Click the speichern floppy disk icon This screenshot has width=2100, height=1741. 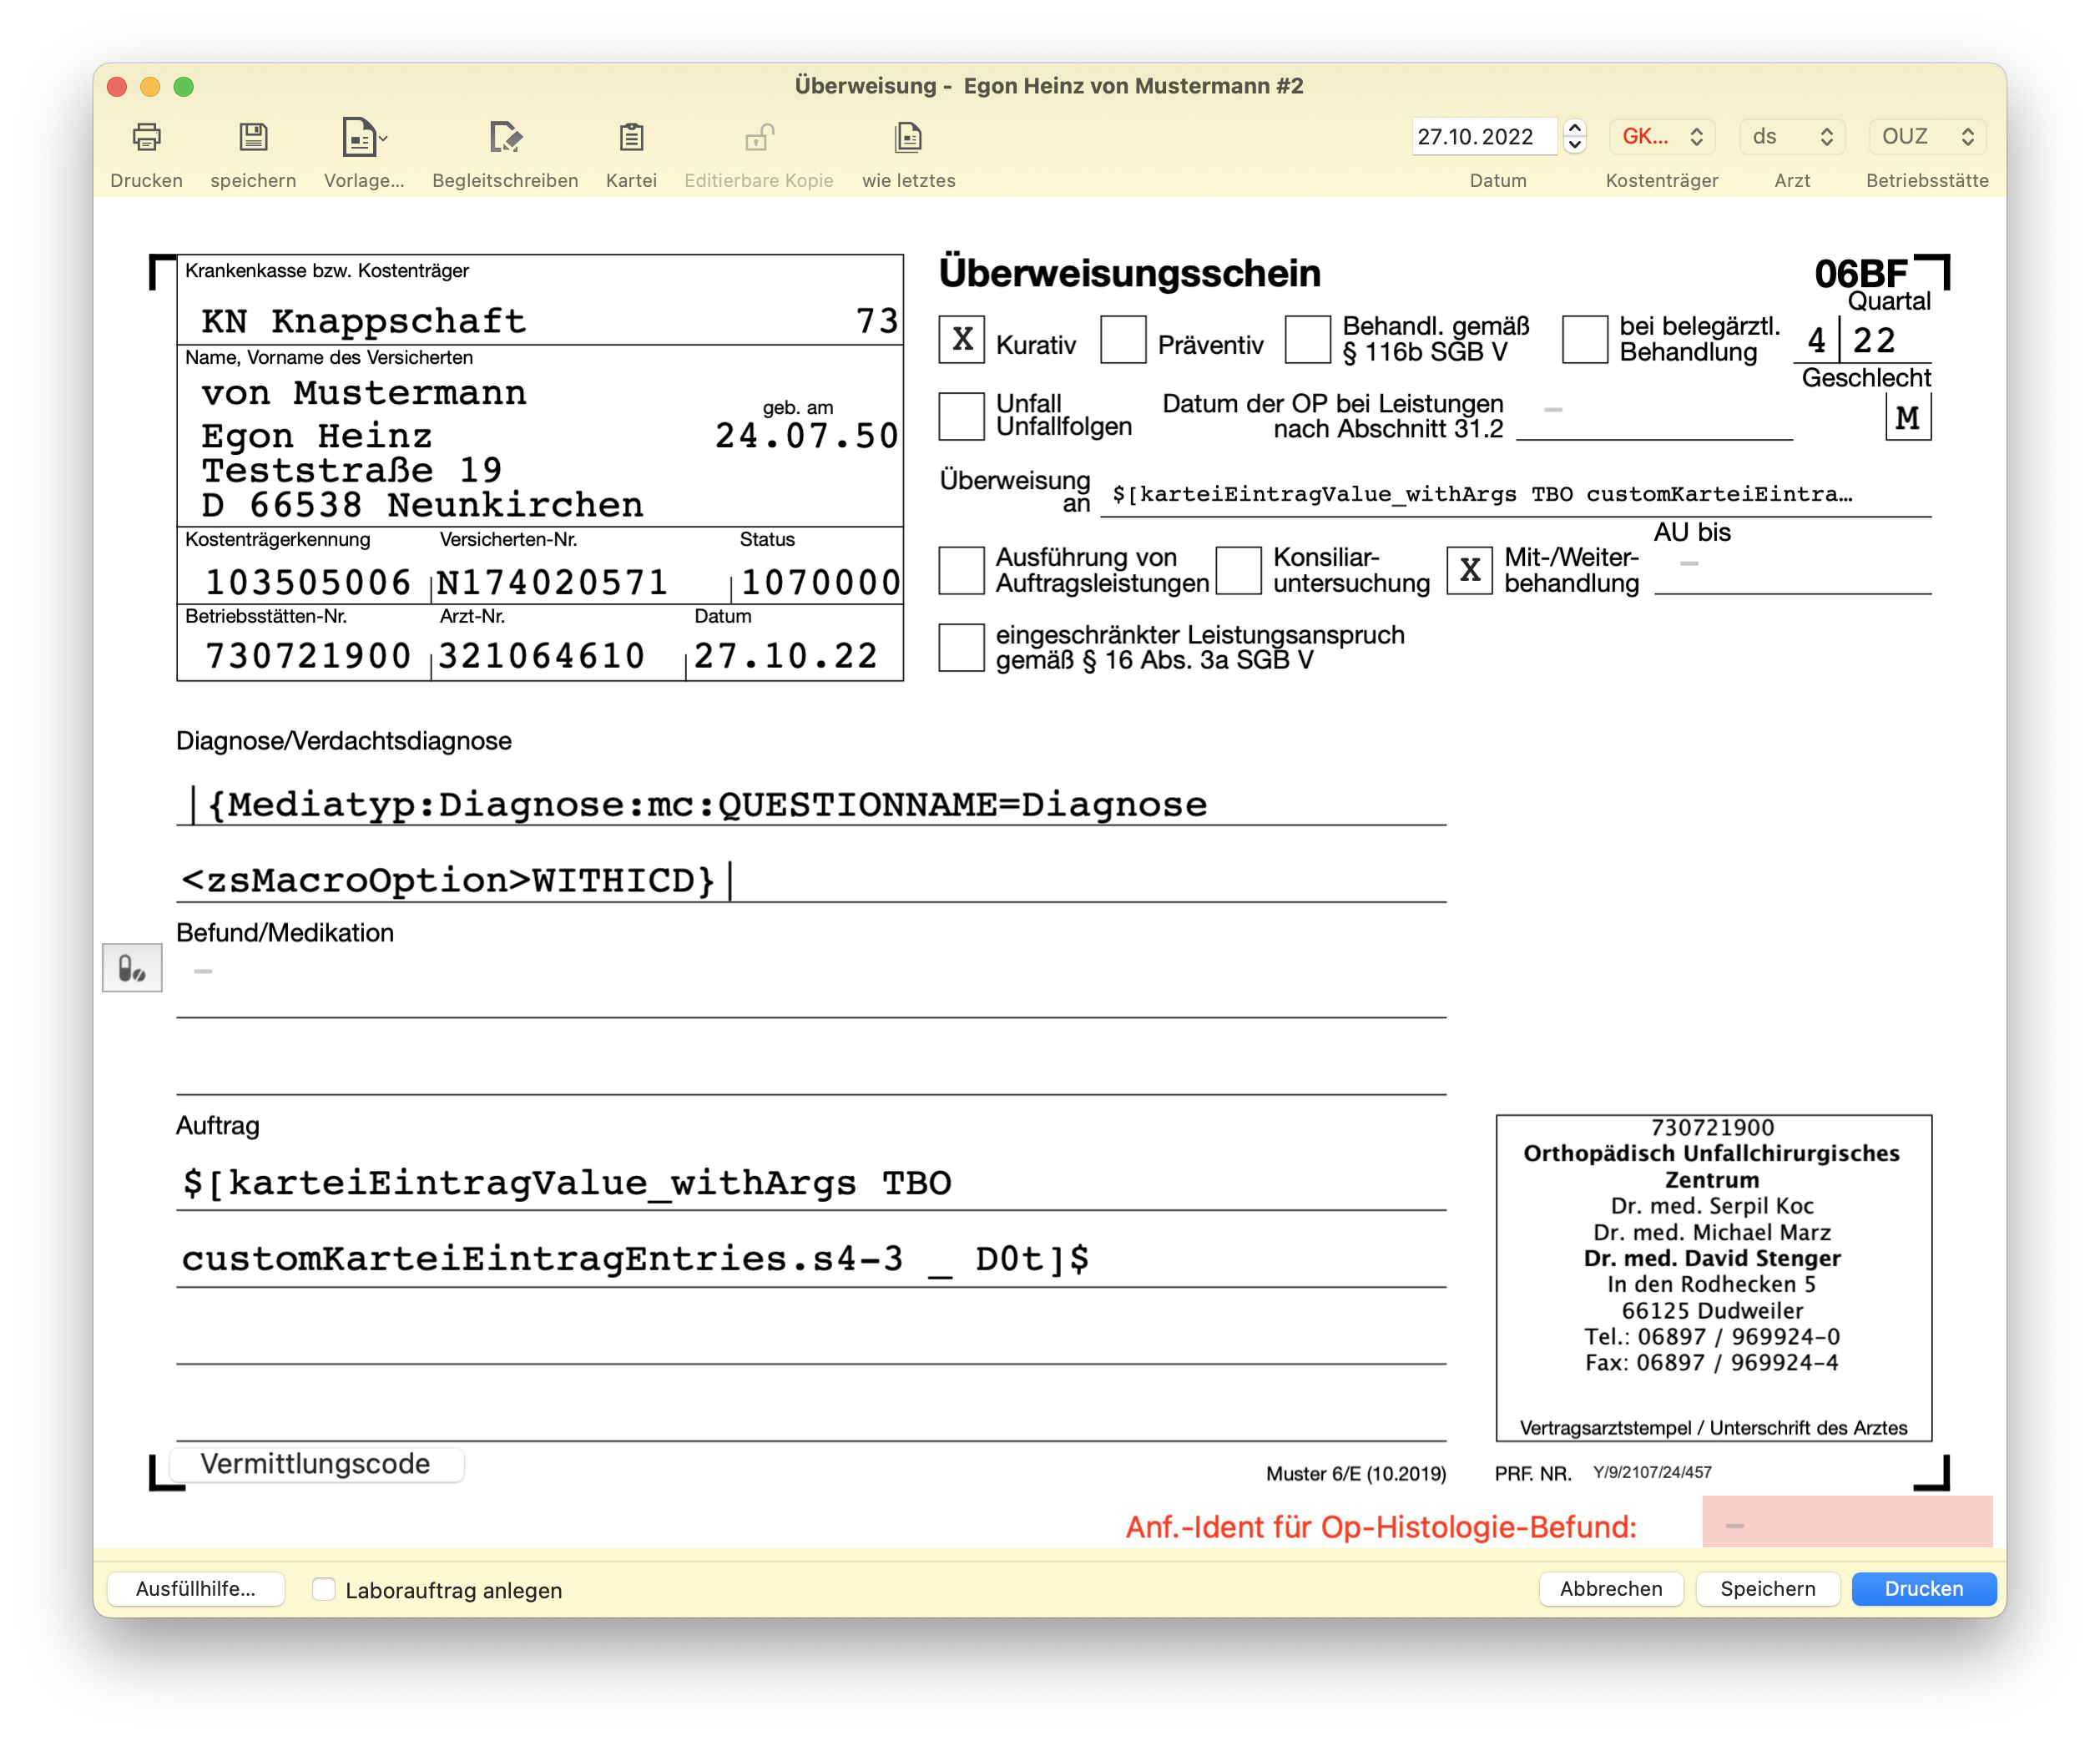pos(253,137)
